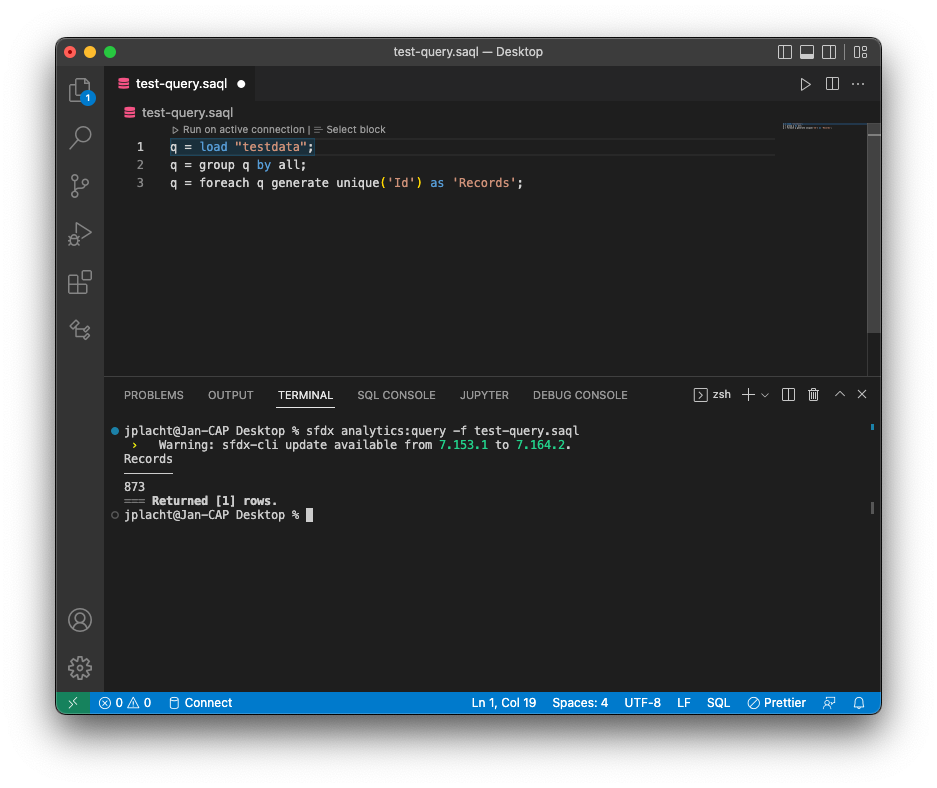
Task: Open the Accounts icon in the sidebar
Action: click(x=80, y=620)
